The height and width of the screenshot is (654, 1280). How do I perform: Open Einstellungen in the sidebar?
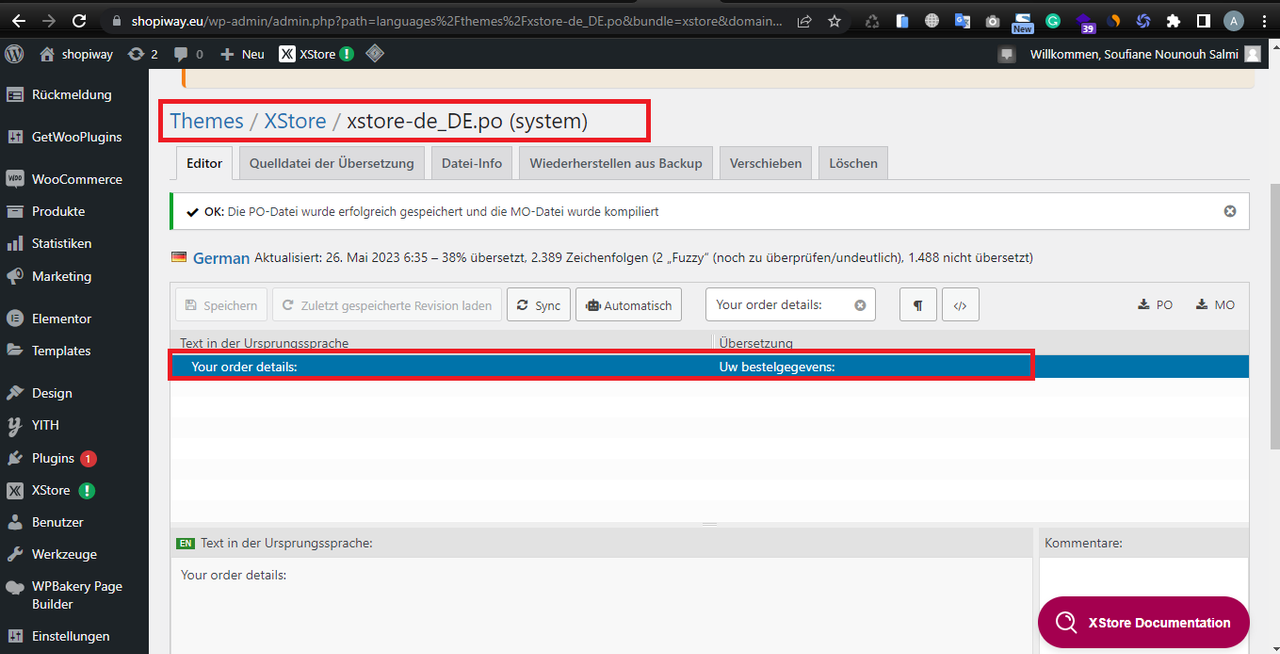74,636
